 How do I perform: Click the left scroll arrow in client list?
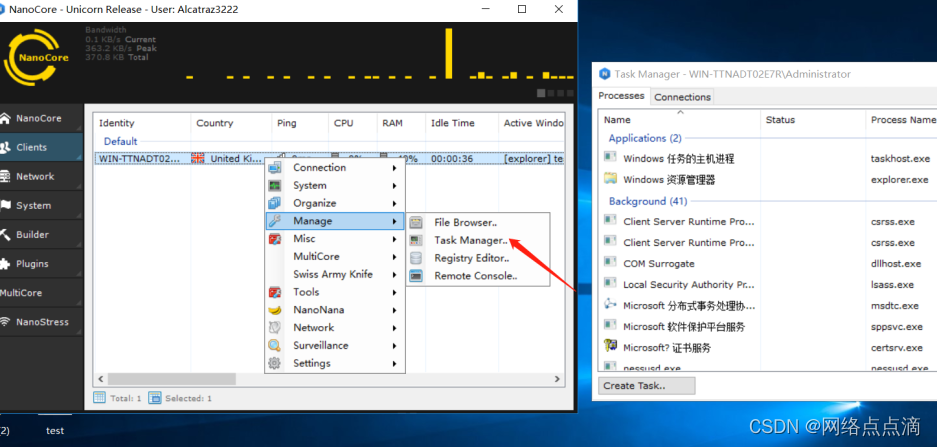100,379
